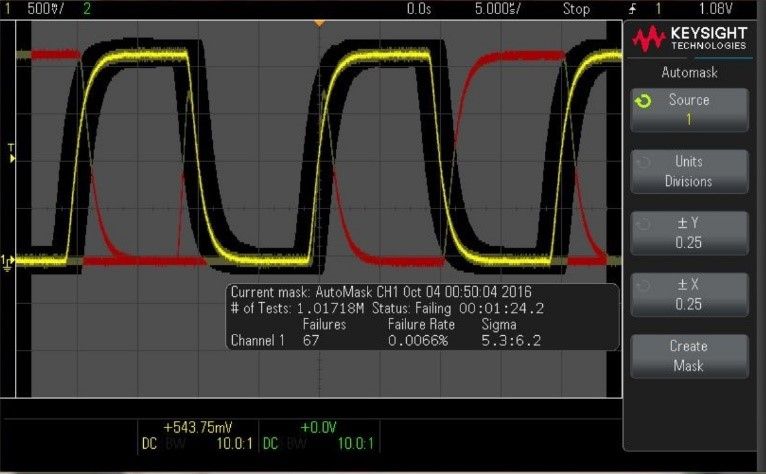Click channel 2 10.0:1 probe ratio
The width and height of the screenshot is (766, 474).
click(356, 444)
